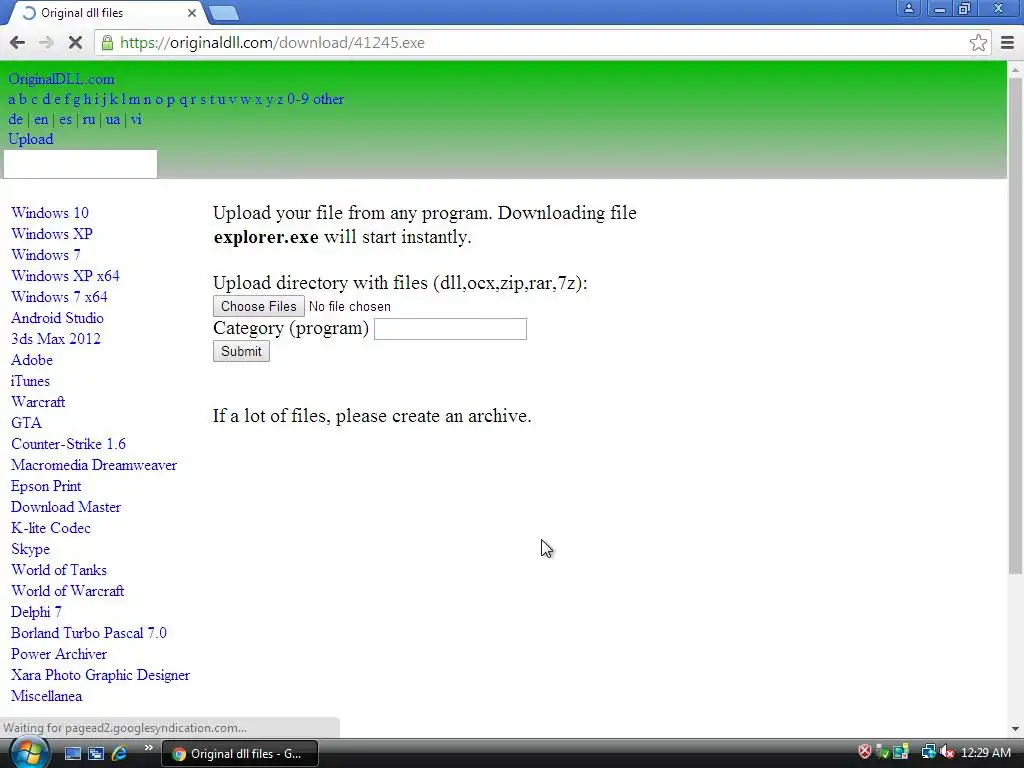Image resolution: width=1024 pixels, height=768 pixels.
Task: Open the World of Tanks link
Action: (x=59, y=570)
